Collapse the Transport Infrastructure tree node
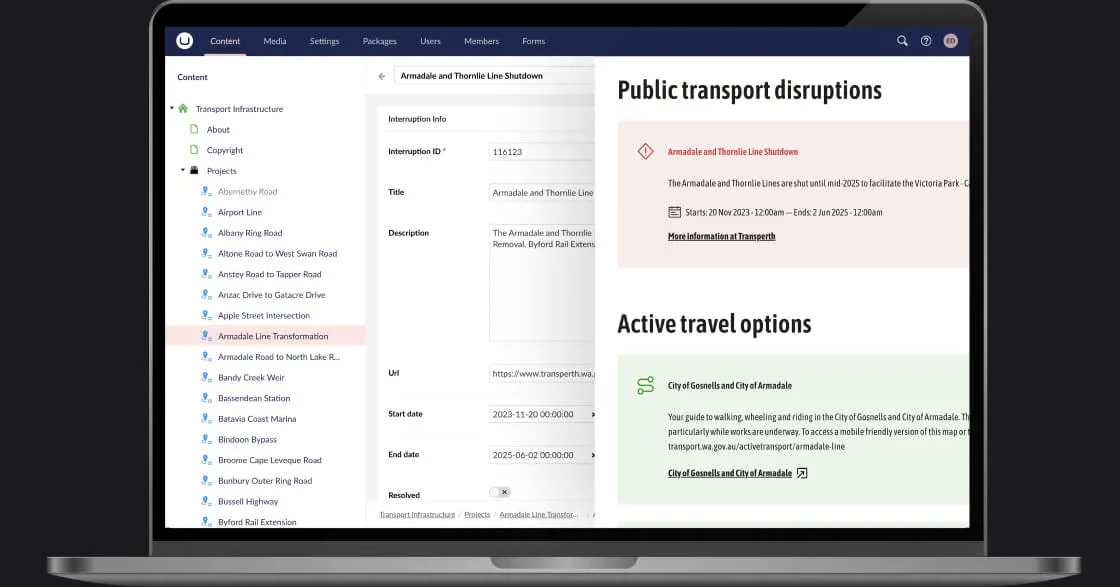 (x=172, y=109)
